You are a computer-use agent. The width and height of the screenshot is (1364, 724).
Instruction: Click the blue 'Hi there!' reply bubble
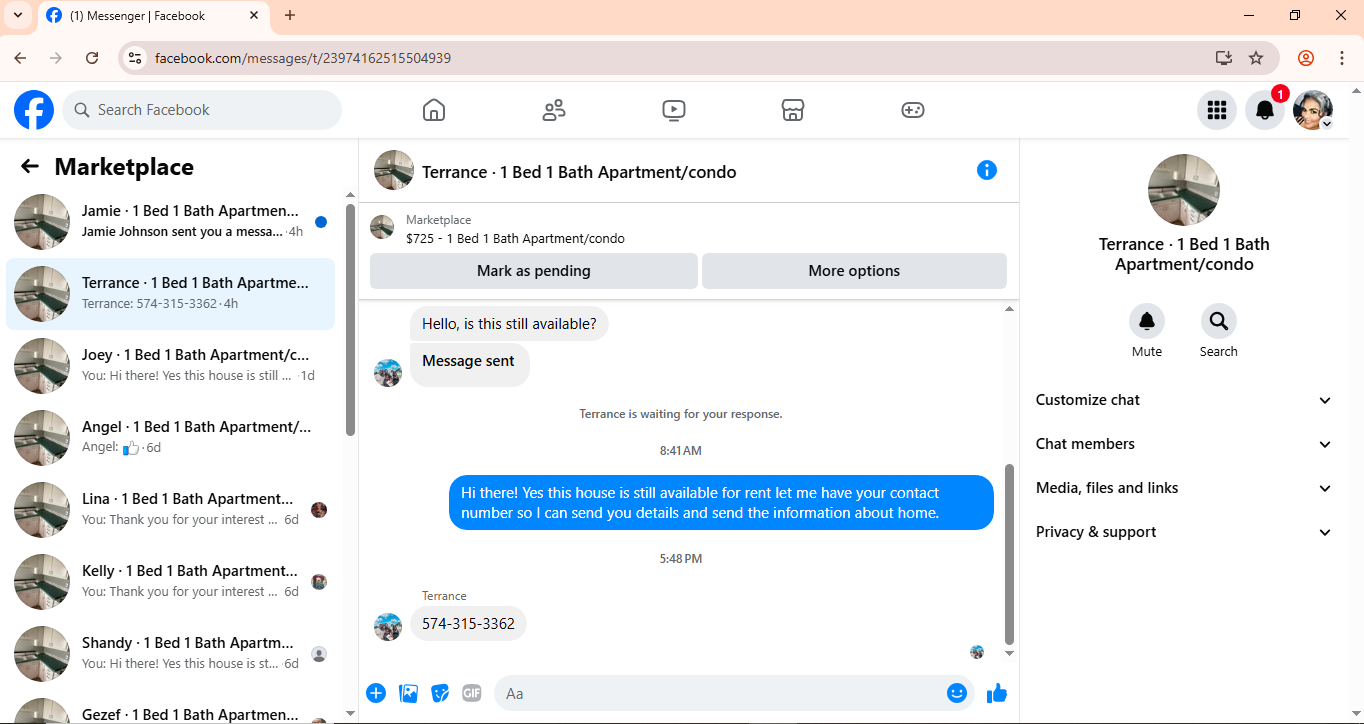click(721, 503)
